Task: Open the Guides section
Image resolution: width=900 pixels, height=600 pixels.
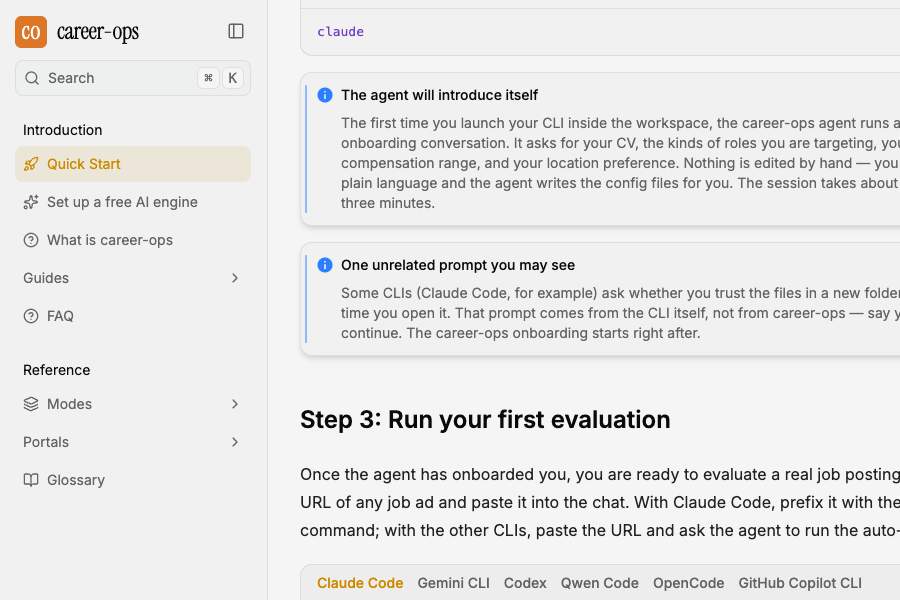Action: 133,278
